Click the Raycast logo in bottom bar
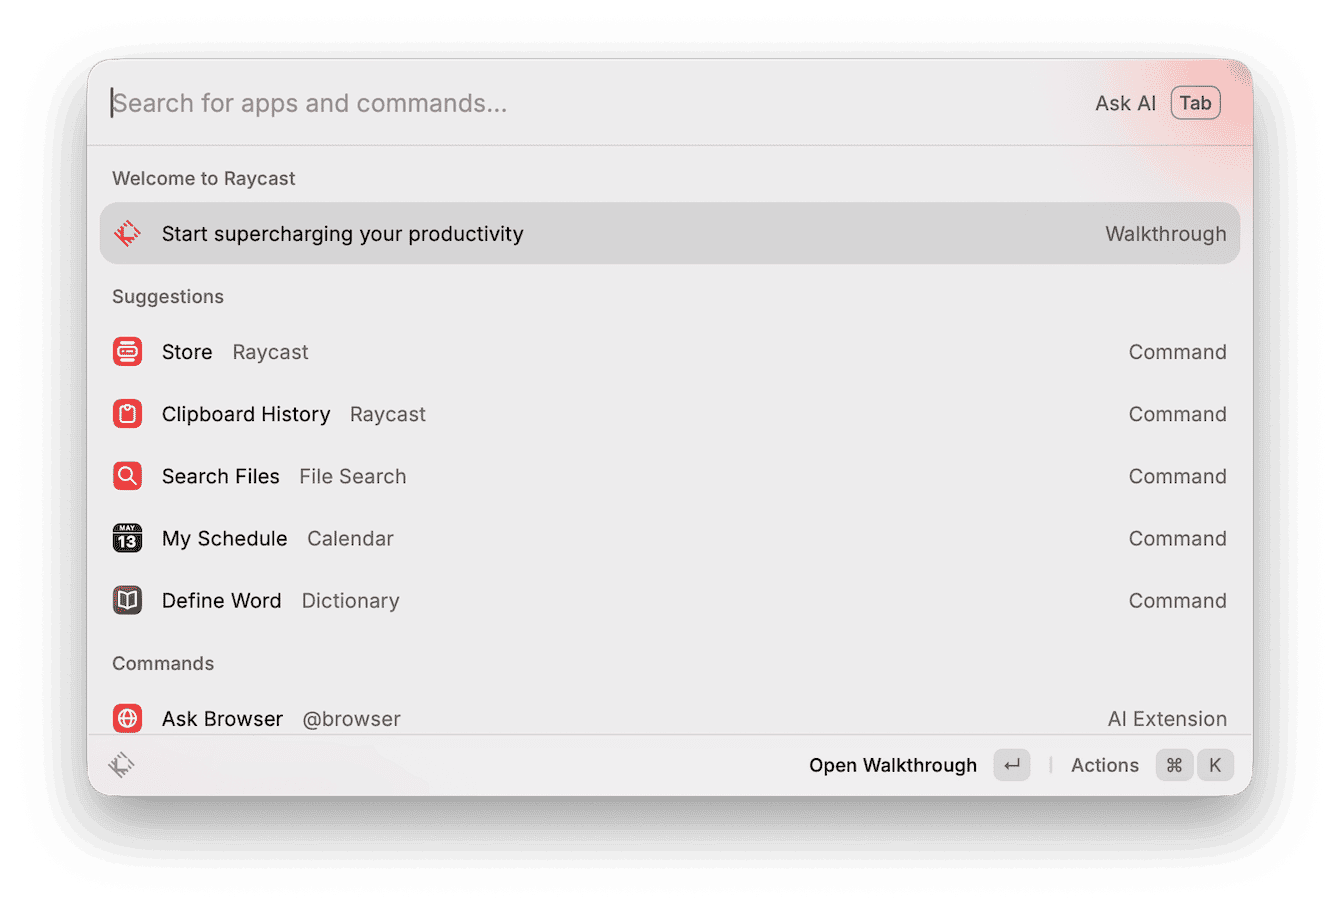The image size is (1340, 911). click(x=122, y=765)
